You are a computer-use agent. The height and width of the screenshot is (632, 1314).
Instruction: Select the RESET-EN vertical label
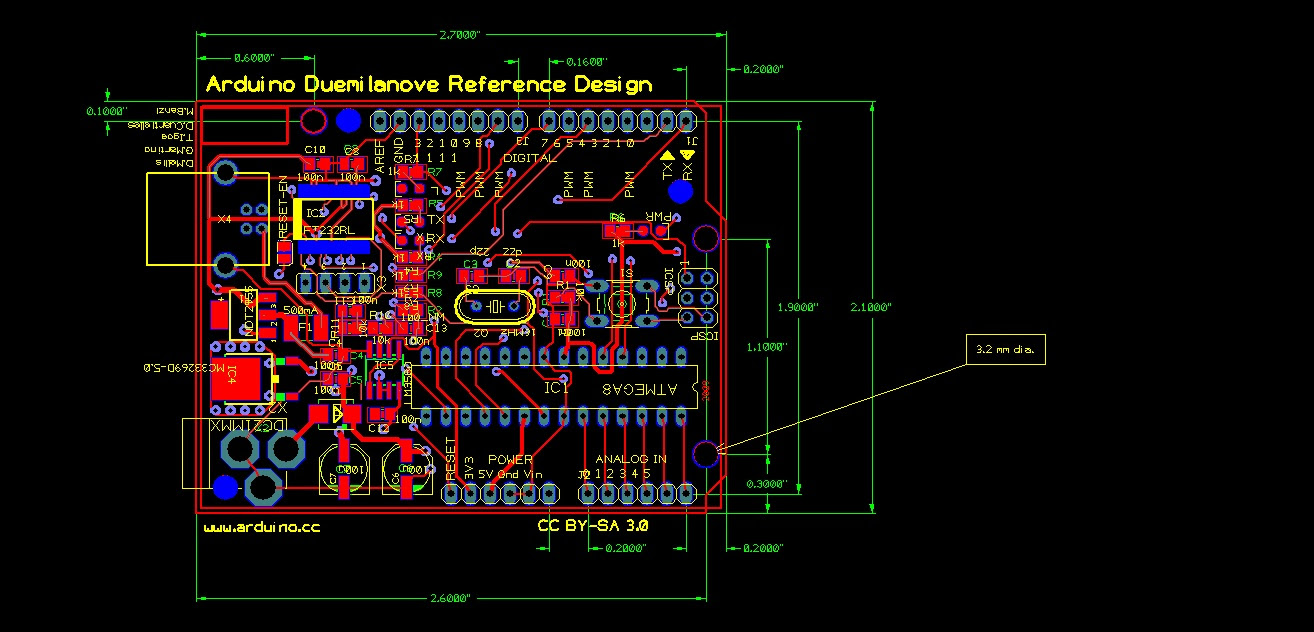(x=283, y=206)
